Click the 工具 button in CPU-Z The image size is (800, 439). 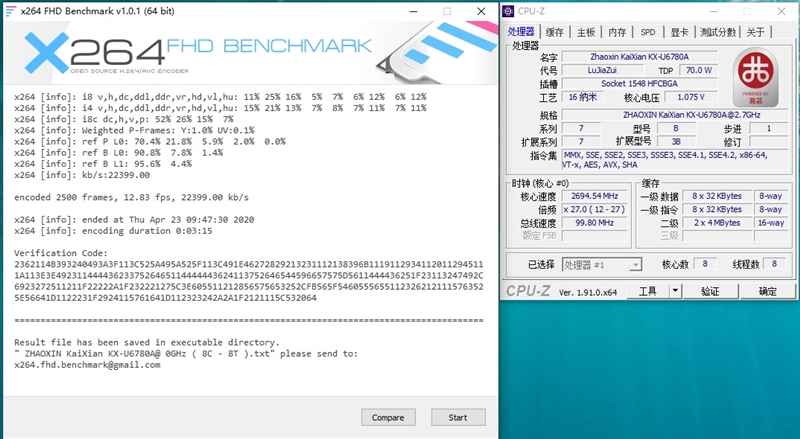pyautogui.click(x=647, y=291)
